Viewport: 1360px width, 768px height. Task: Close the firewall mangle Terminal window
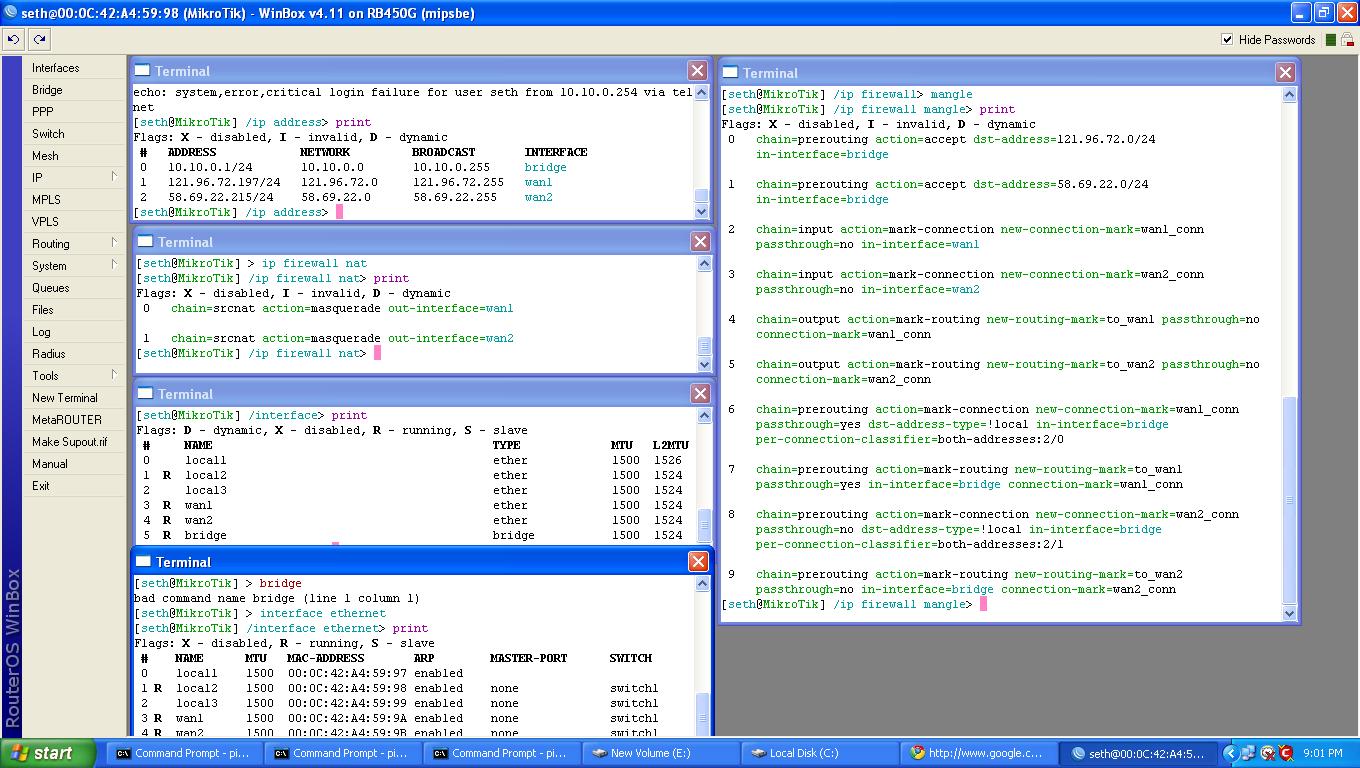[1286, 72]
